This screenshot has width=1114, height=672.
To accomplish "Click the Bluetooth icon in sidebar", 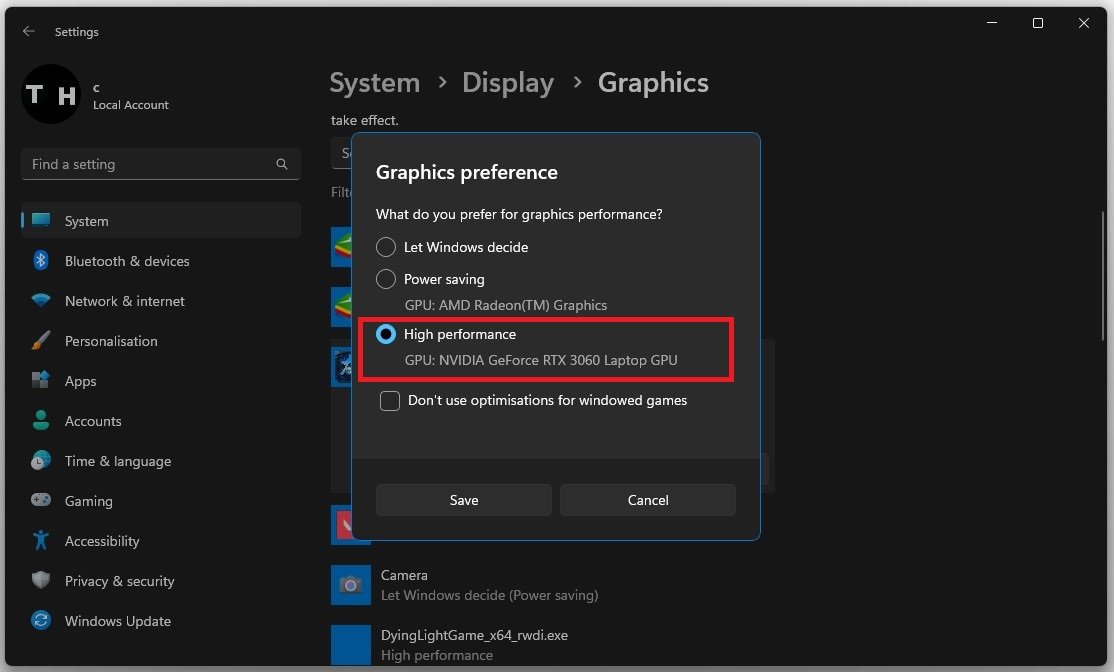I will 40,261.
